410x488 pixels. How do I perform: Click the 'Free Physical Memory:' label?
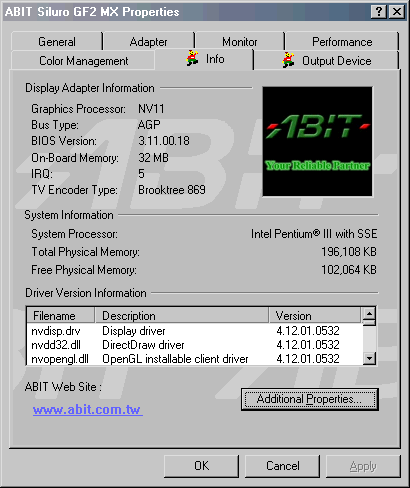[84, 270]
